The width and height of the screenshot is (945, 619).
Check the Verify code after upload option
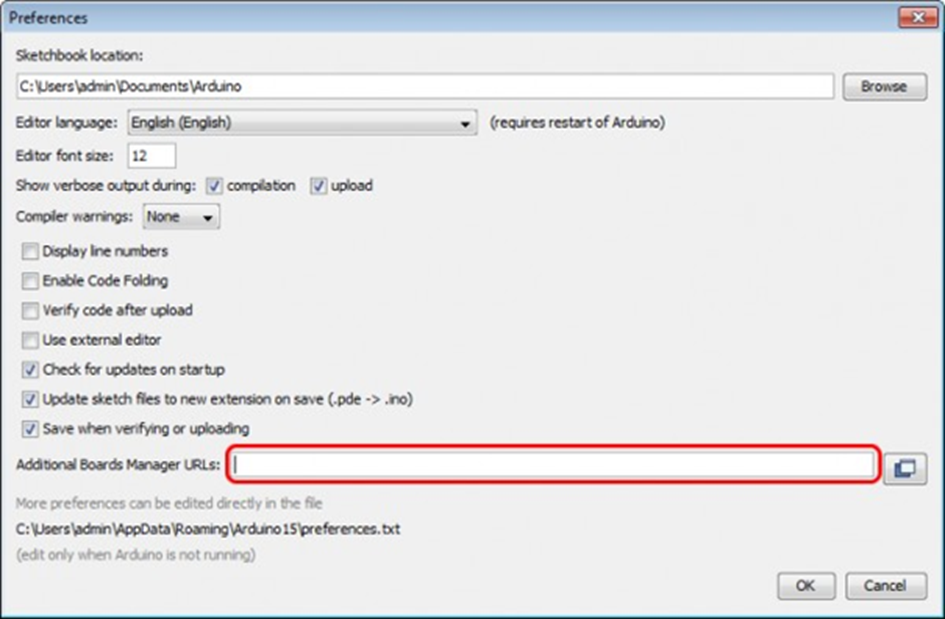point(31,311)
